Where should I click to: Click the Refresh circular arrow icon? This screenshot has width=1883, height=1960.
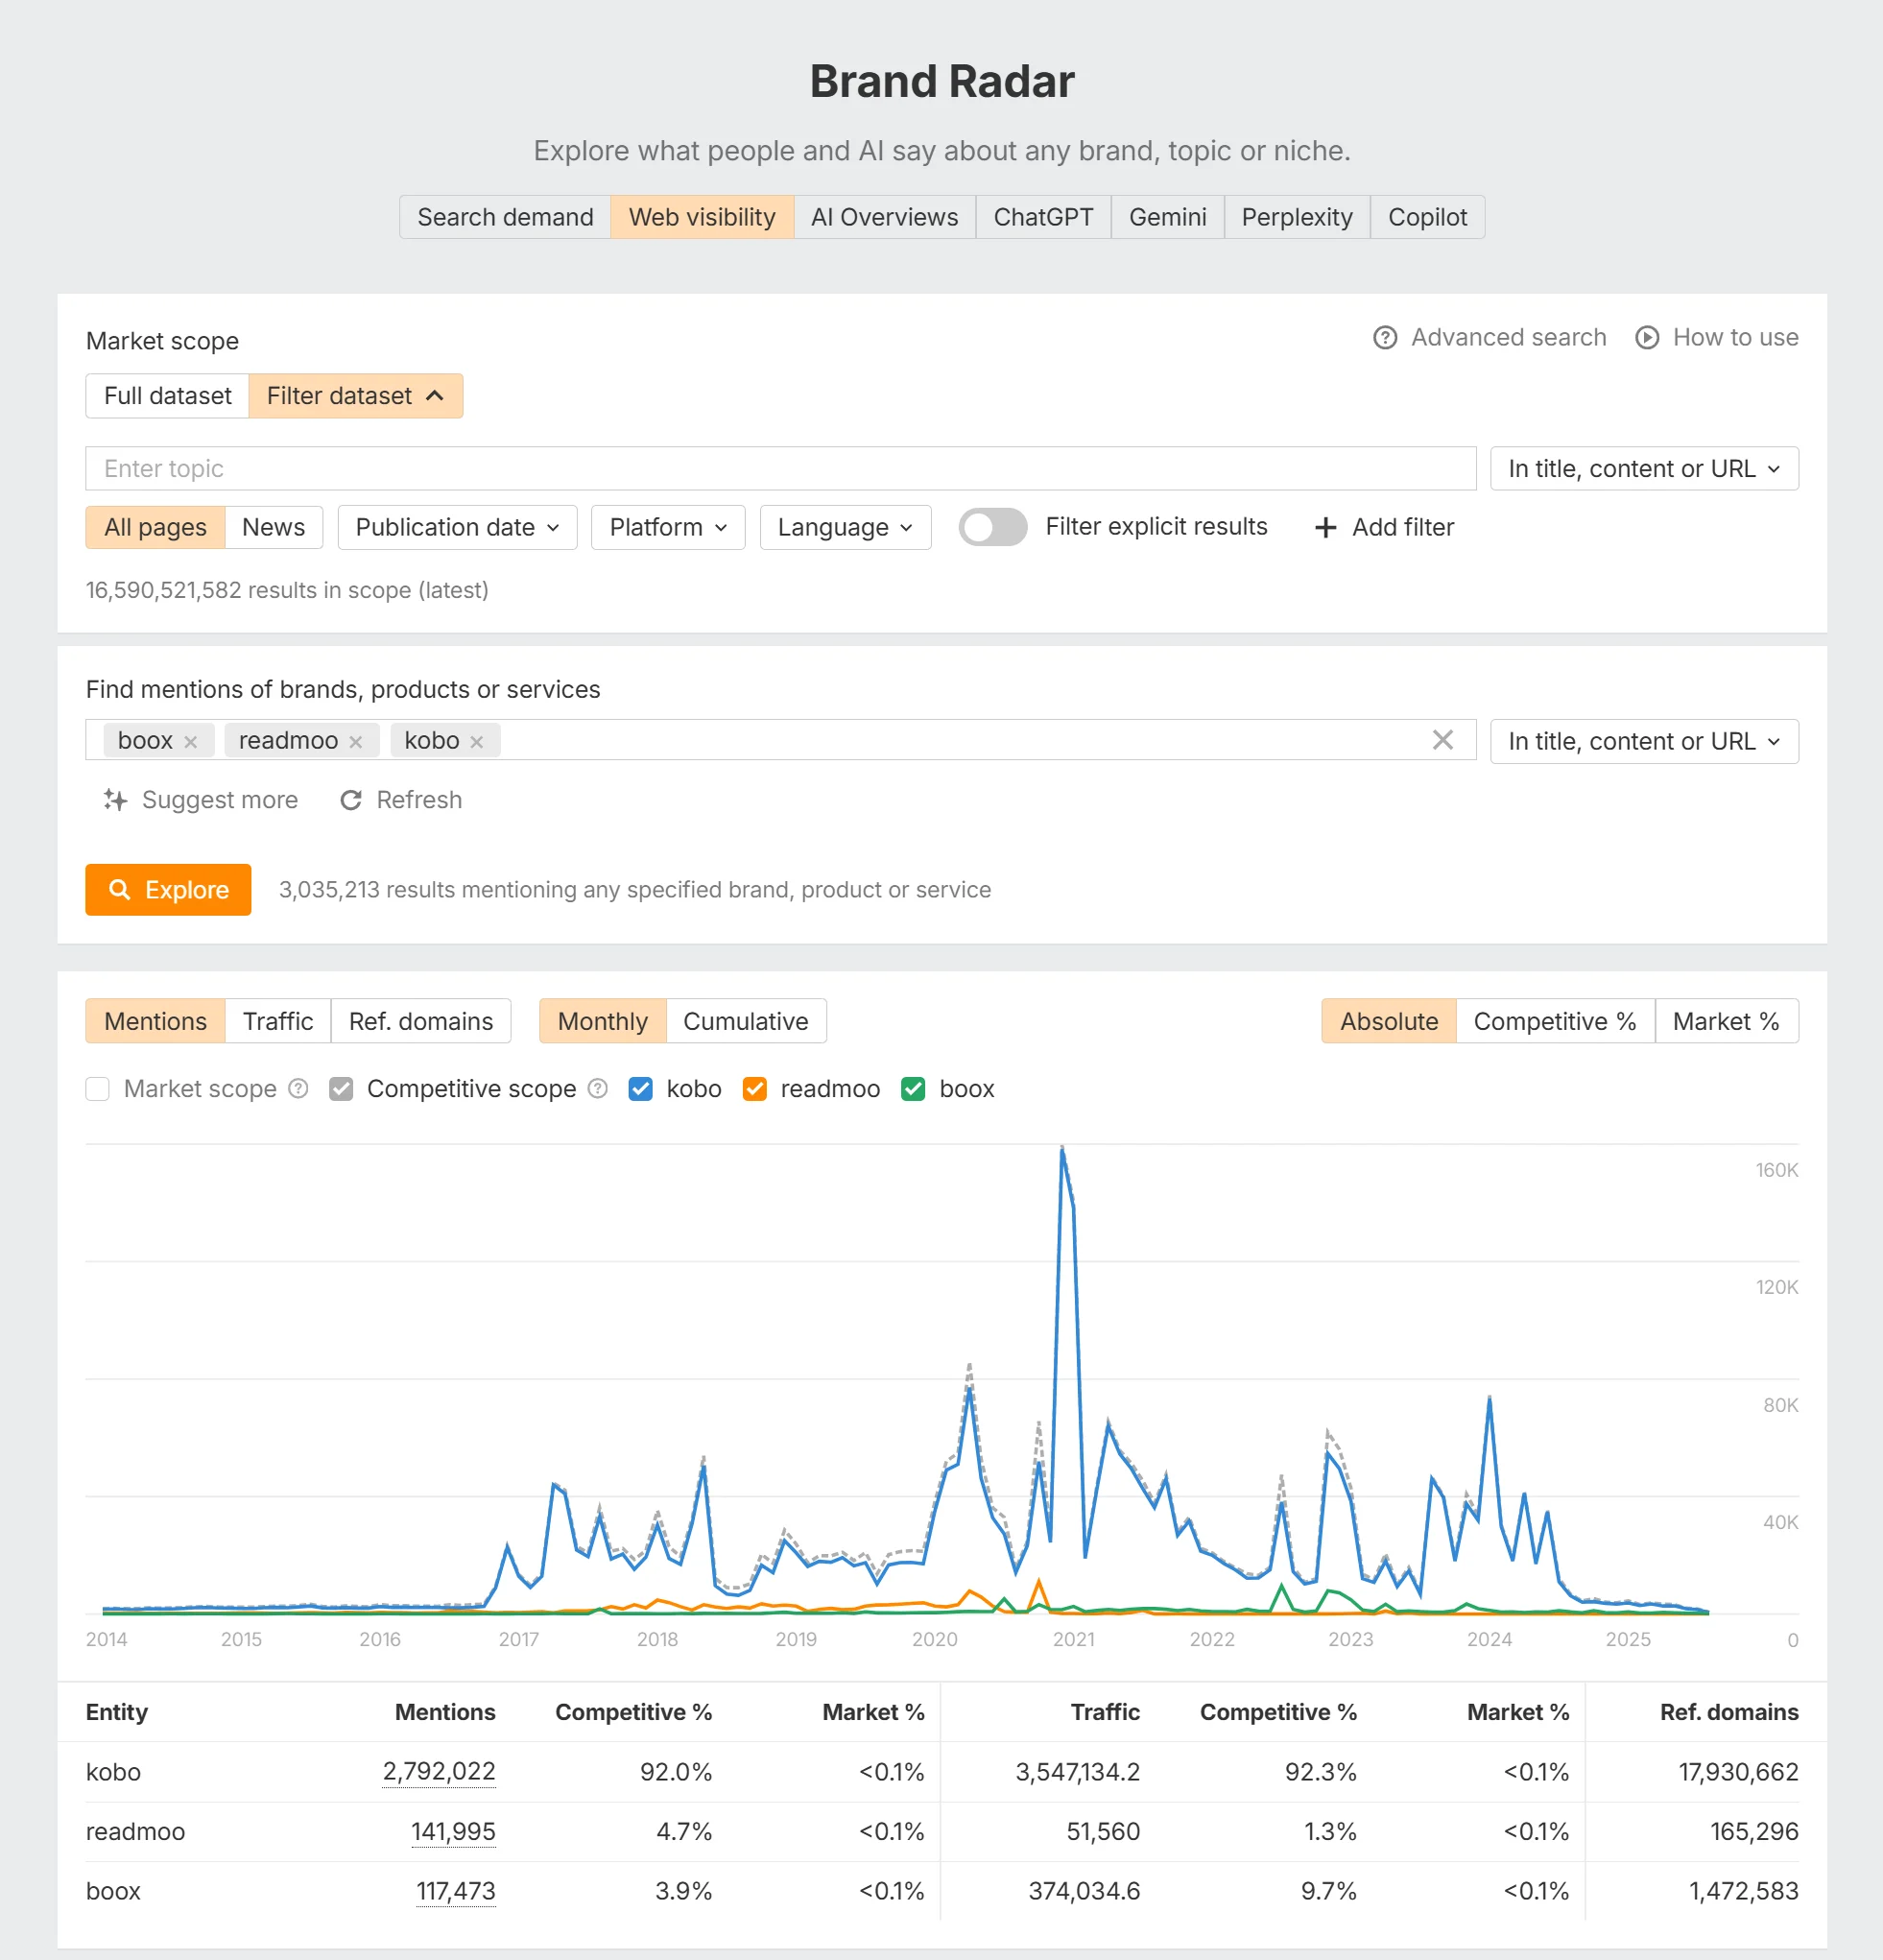(x=351, y=800)
